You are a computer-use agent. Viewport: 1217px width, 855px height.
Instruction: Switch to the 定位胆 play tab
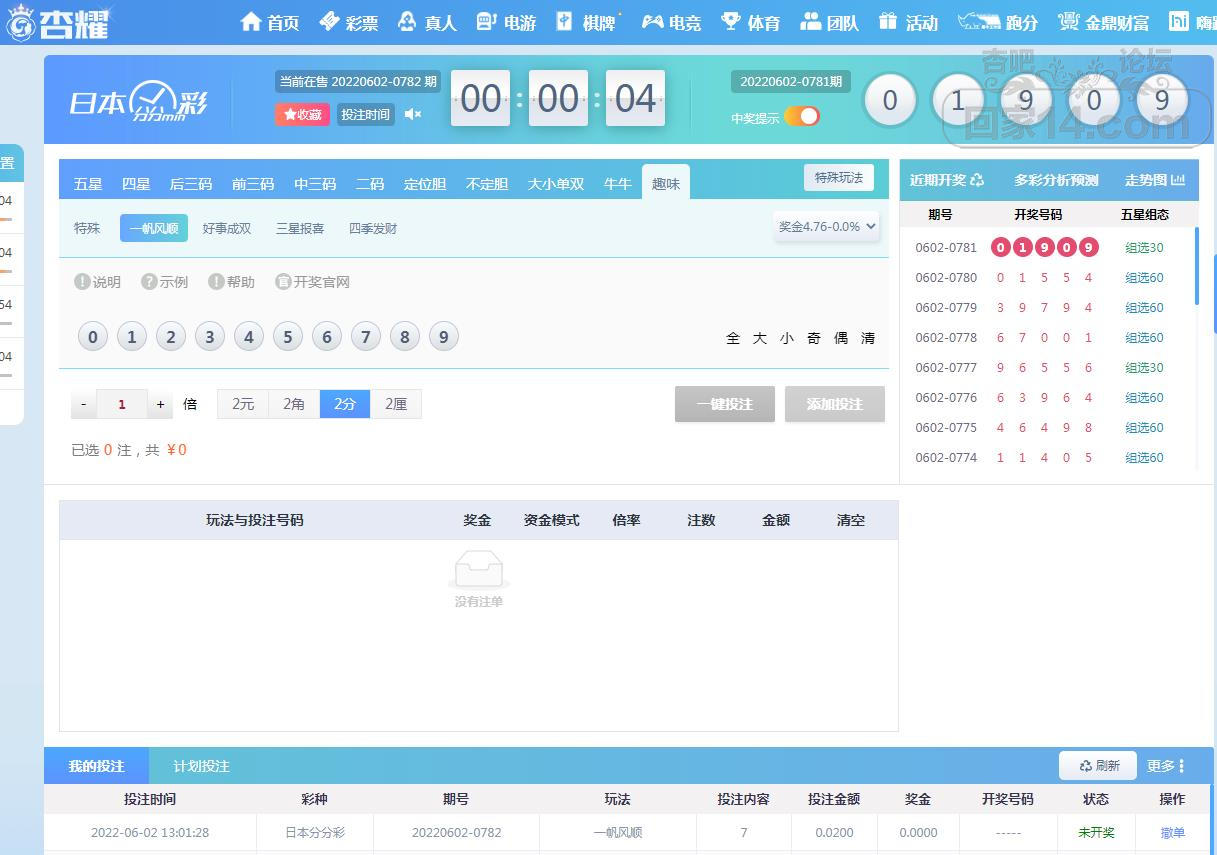(x=425, y=184)
